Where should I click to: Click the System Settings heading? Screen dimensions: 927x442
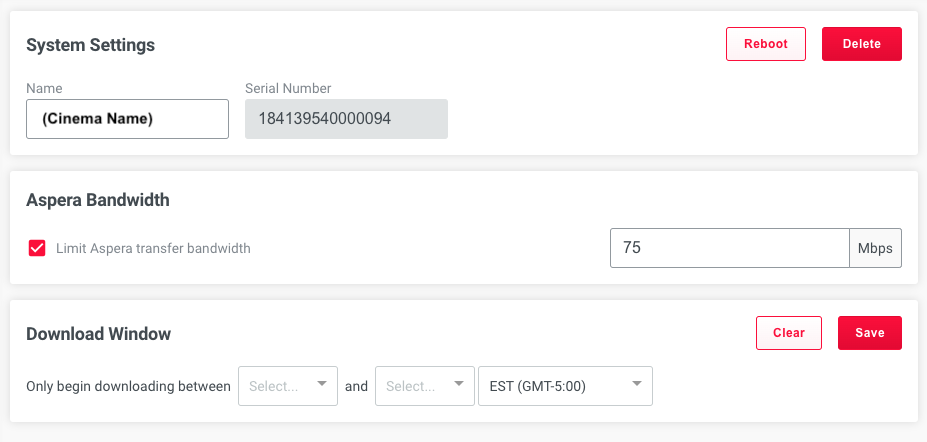(90, 45)
